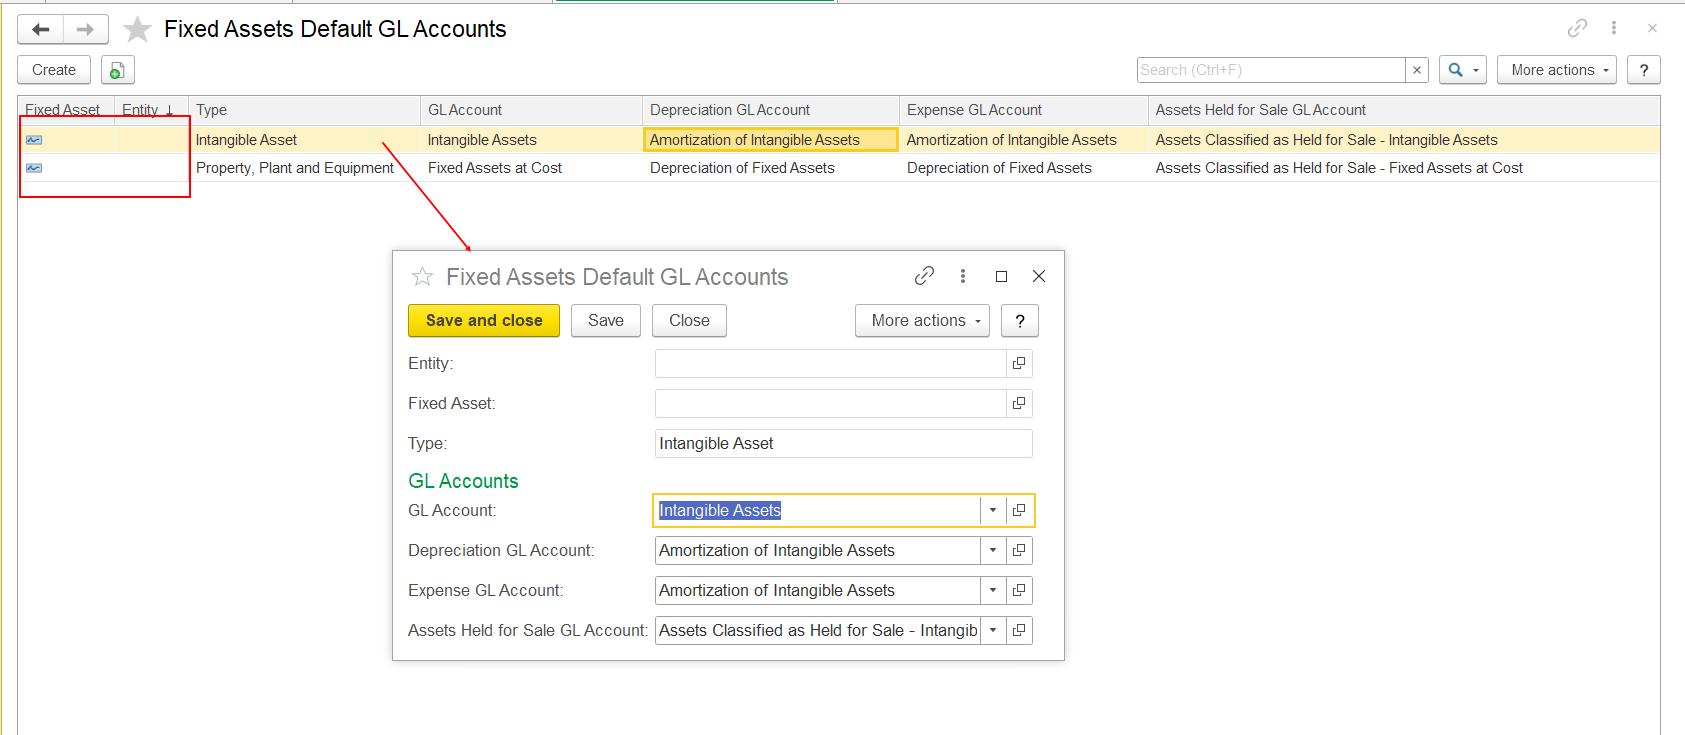The width and height of the screenshot is (1685, 735).
Task: Click the Create button
Action: point(54,70)
